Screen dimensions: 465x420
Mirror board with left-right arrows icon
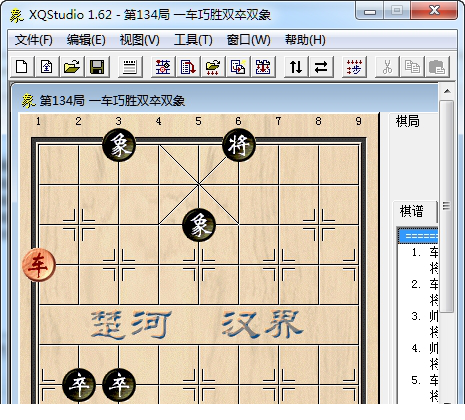coord(321,67)
